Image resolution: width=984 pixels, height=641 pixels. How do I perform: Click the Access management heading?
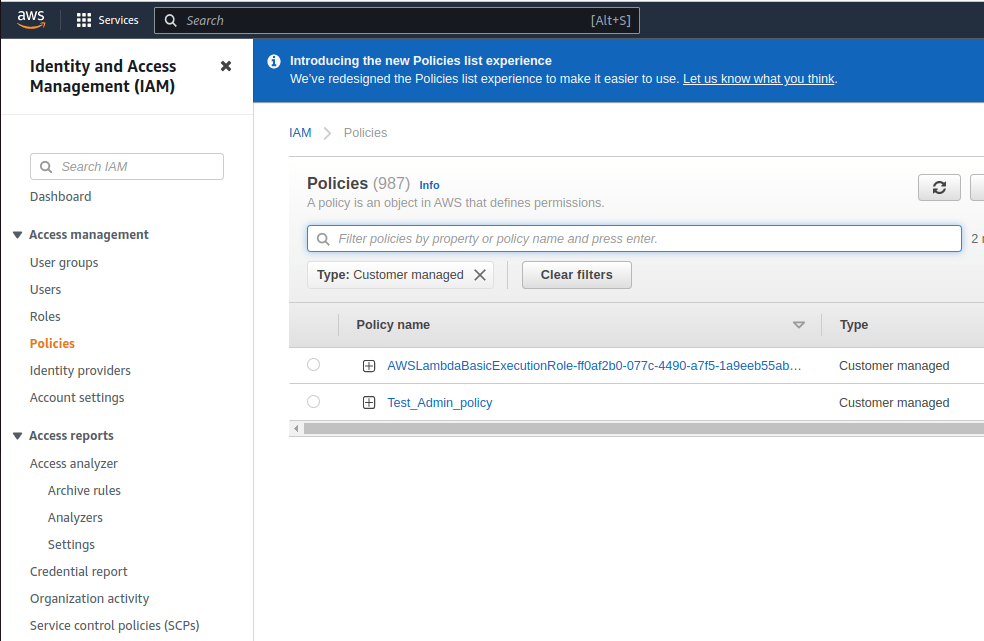[x=88, y=235]
